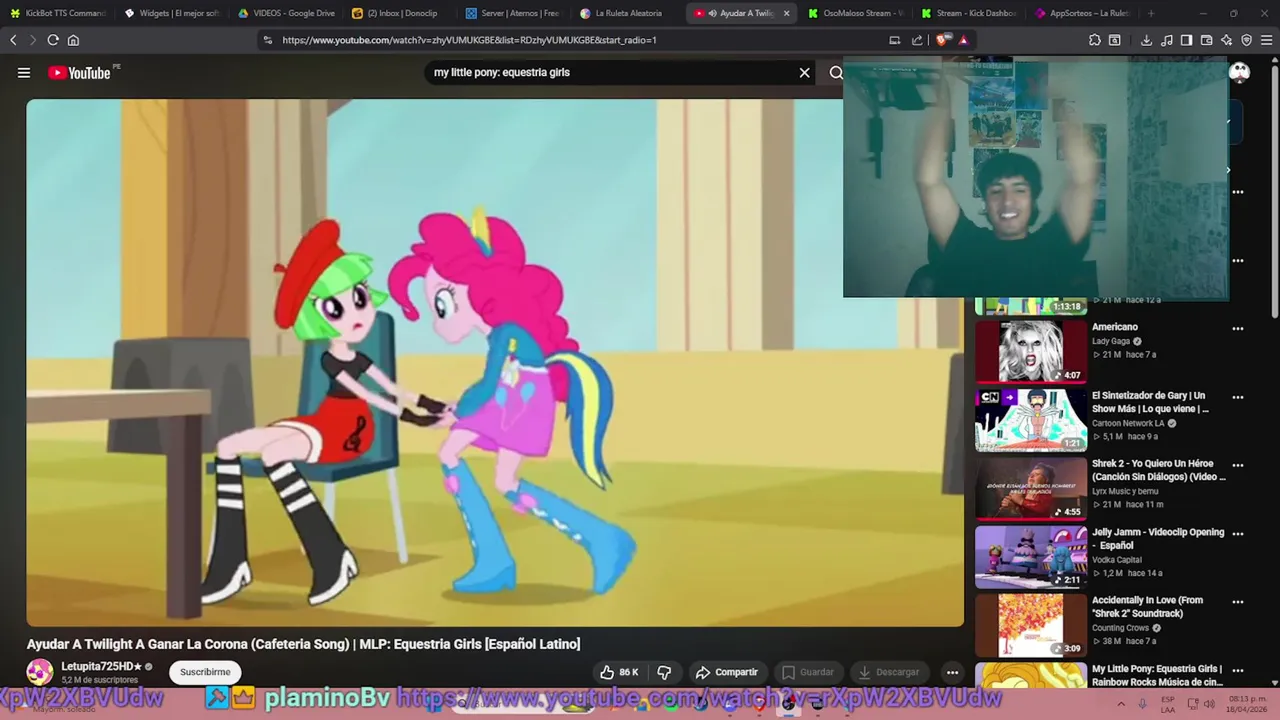1280x720 pixels.
Task: Switch to Widgets tab
Action: (171, 13)
